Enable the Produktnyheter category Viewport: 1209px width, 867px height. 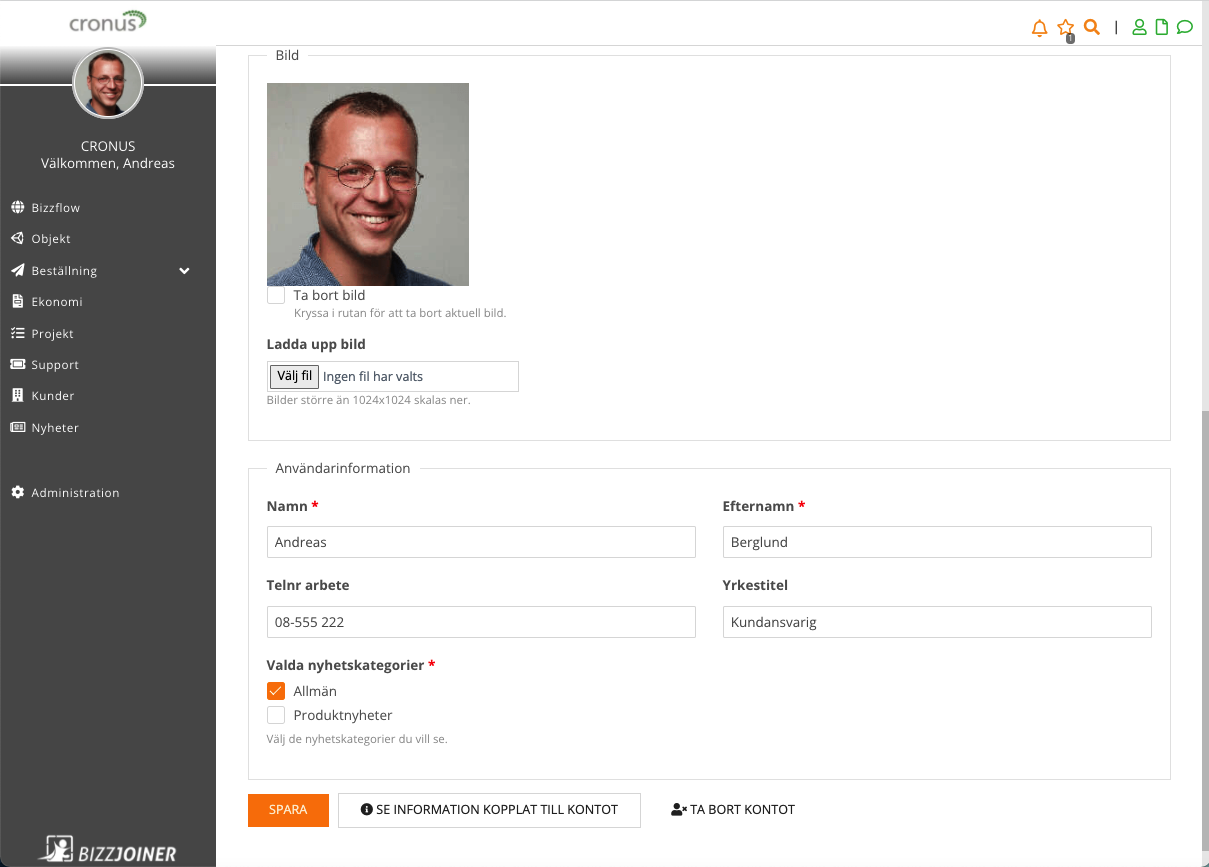click(275, 714)
